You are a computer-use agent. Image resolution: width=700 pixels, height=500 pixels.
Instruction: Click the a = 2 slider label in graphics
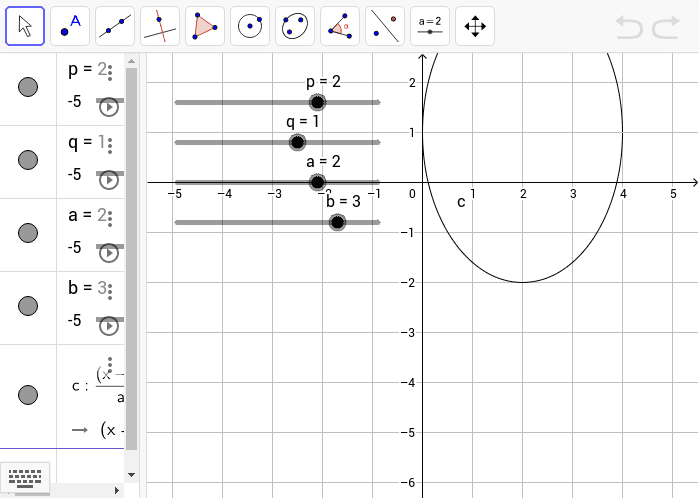pos(323,162)
